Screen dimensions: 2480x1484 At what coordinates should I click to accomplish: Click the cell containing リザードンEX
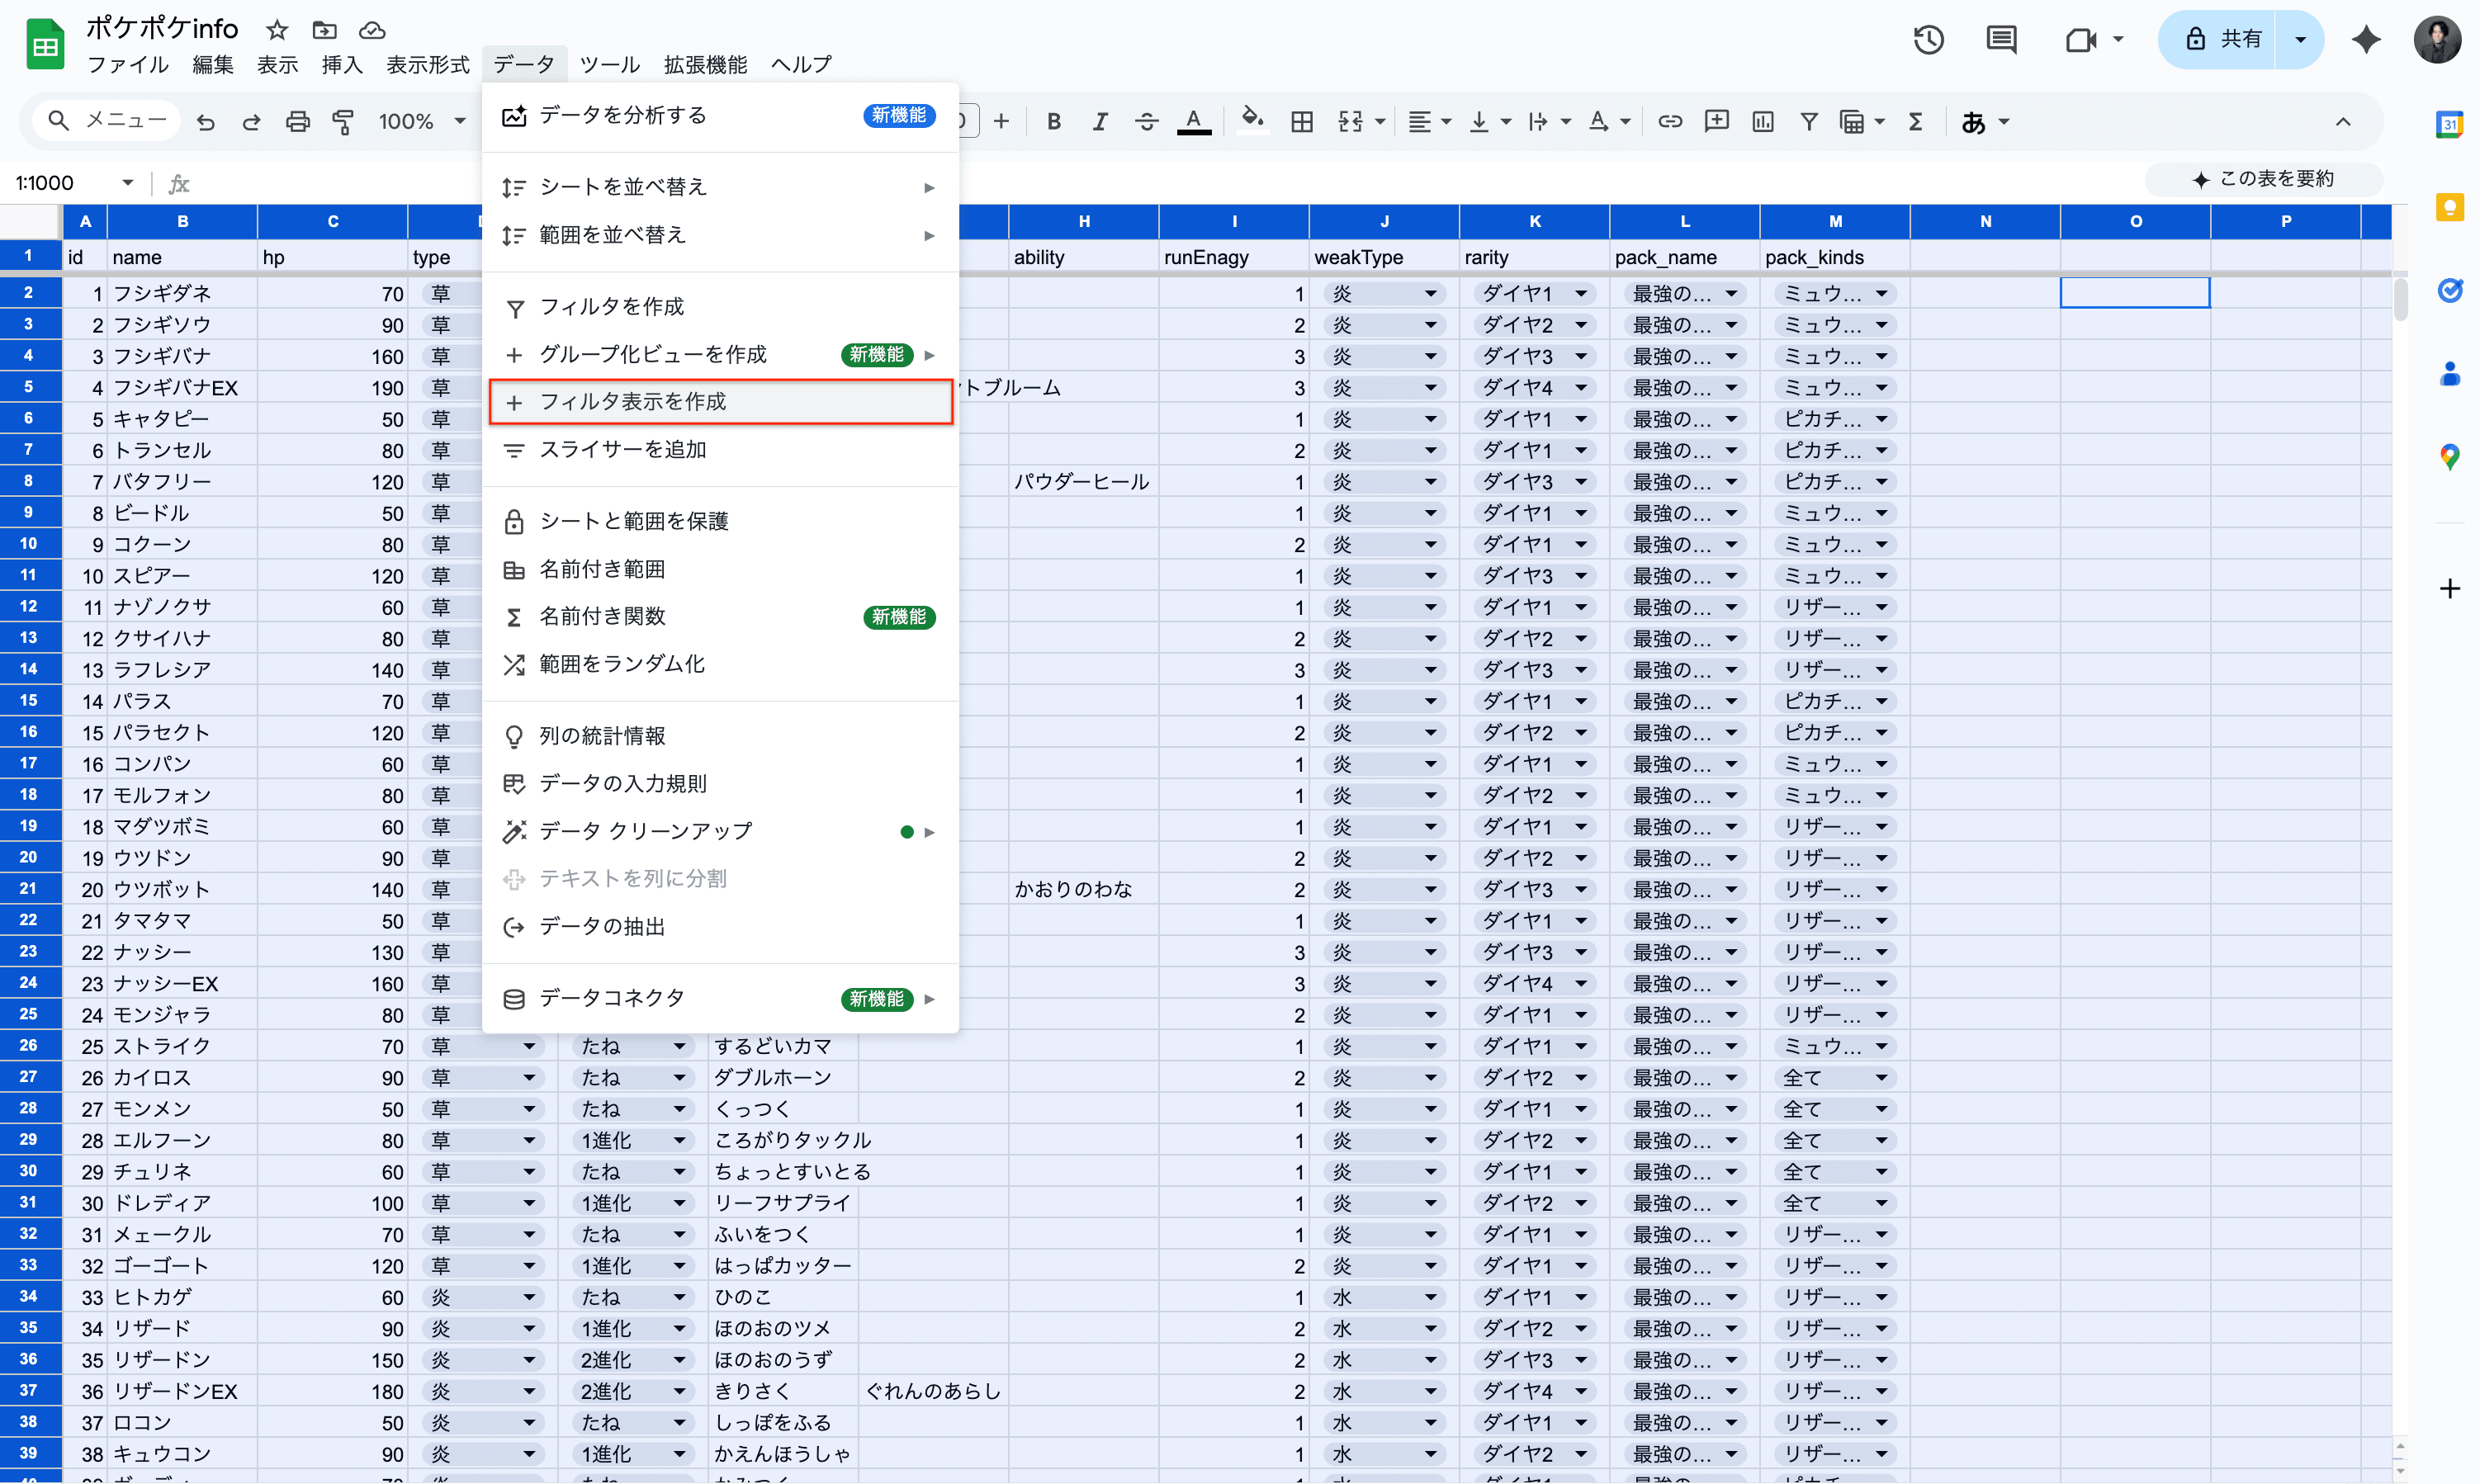(182, 1391)
